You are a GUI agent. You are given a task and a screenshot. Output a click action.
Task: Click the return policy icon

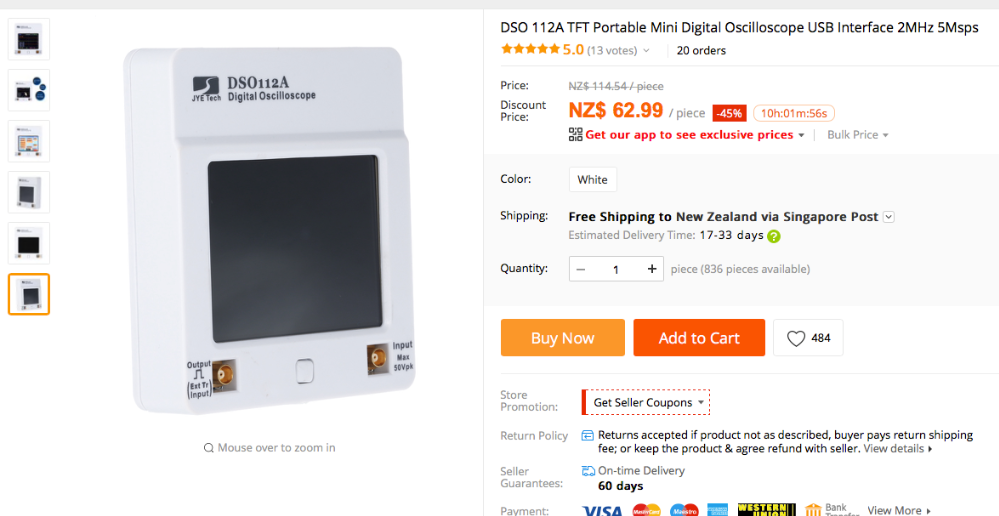click(x=587, y=436)
